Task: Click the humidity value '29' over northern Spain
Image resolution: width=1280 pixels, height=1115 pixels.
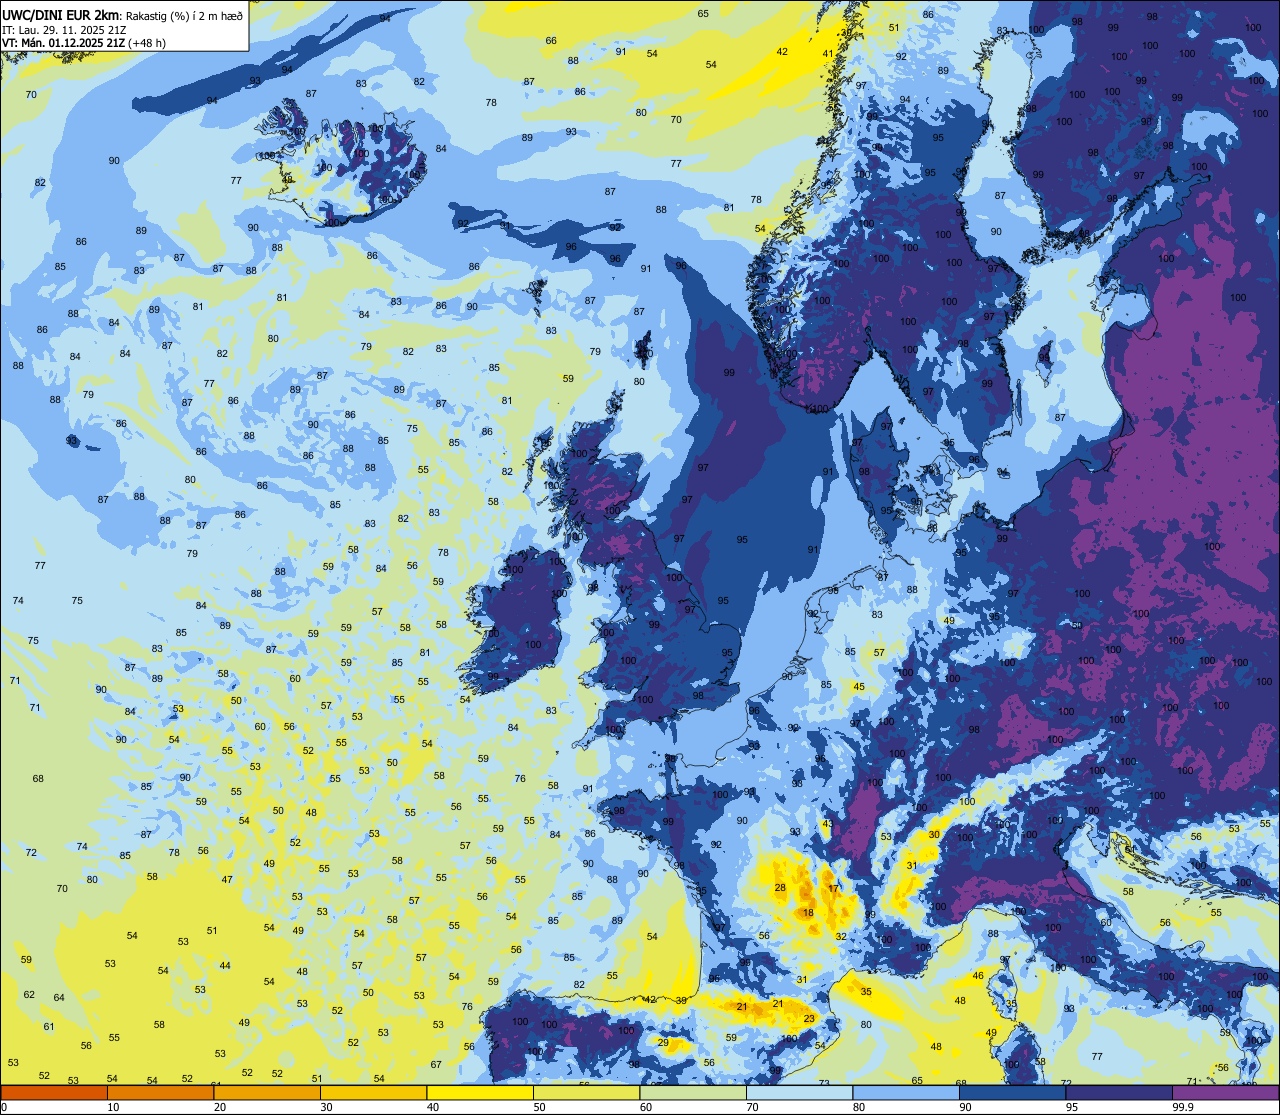Action: [x=663, y=1043]
